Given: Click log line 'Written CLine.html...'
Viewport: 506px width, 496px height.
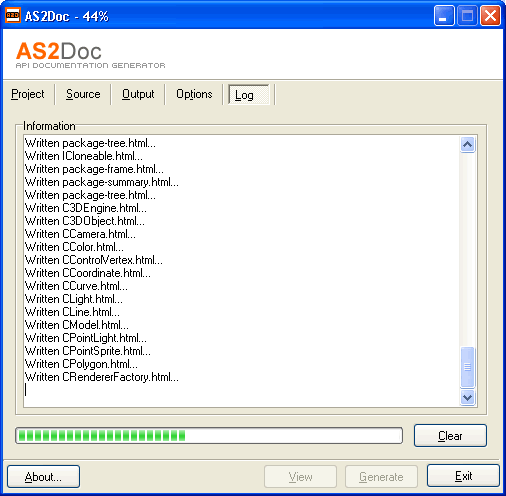Looking at the screenshot, I should click(72, 312).
